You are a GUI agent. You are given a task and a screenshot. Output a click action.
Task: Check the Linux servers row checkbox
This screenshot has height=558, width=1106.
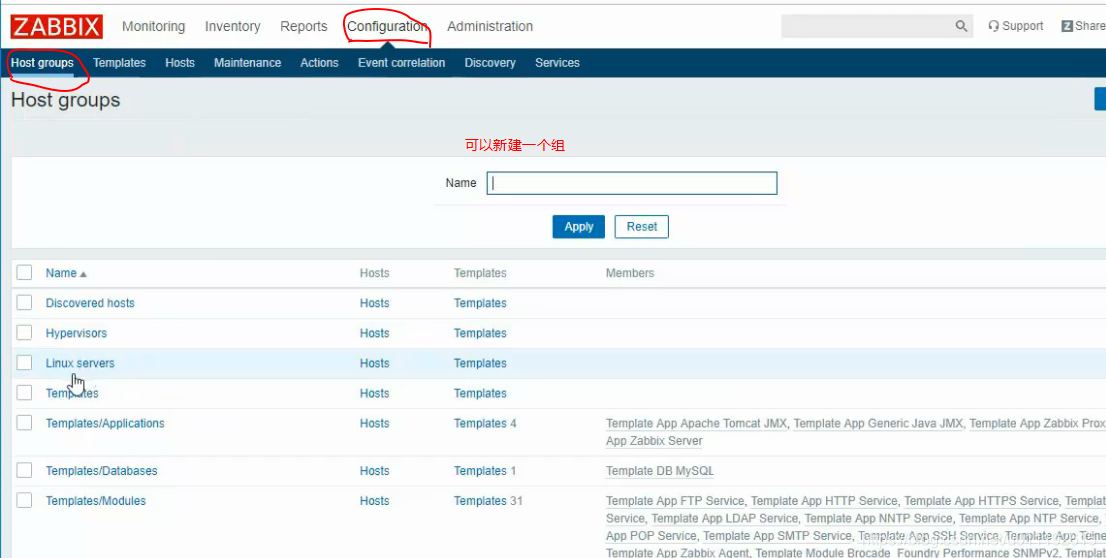coord(25,363)
